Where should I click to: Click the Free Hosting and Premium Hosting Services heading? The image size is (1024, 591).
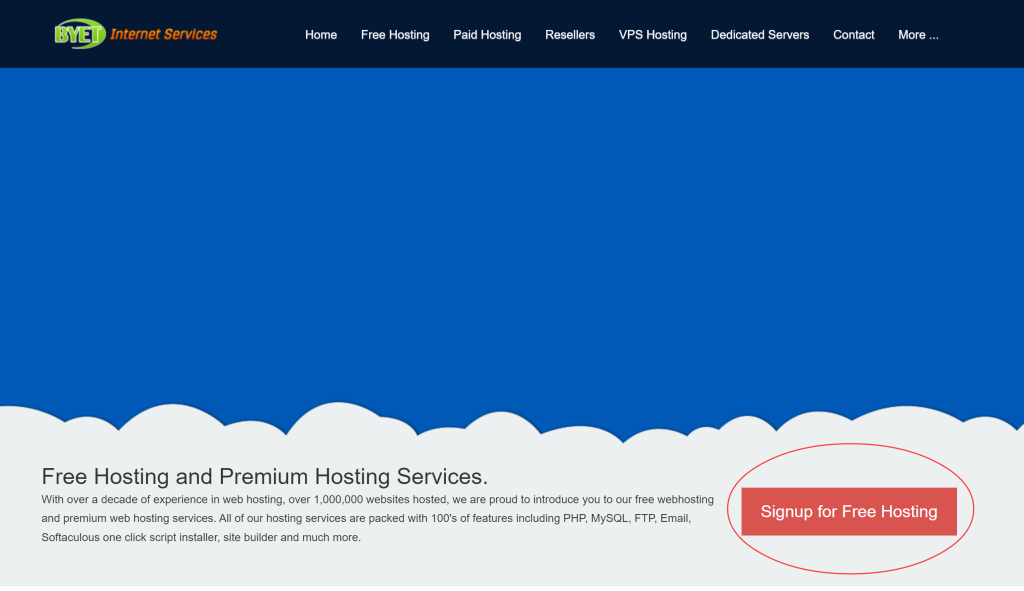(264, 476)
